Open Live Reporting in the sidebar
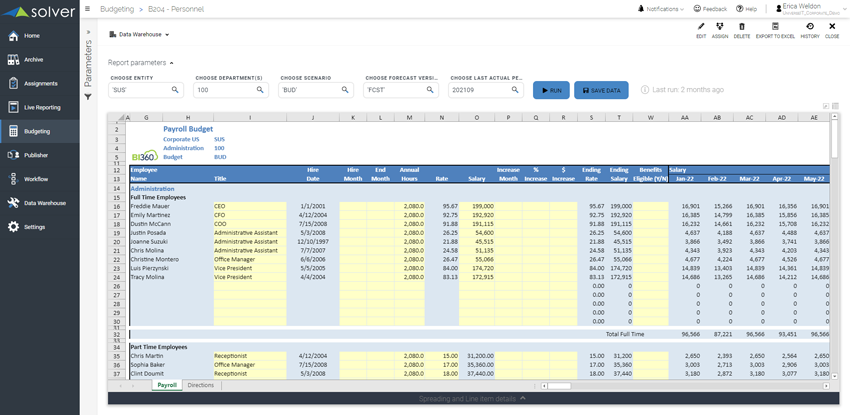Screen dimensions: 850x415 tap(40, 107)
